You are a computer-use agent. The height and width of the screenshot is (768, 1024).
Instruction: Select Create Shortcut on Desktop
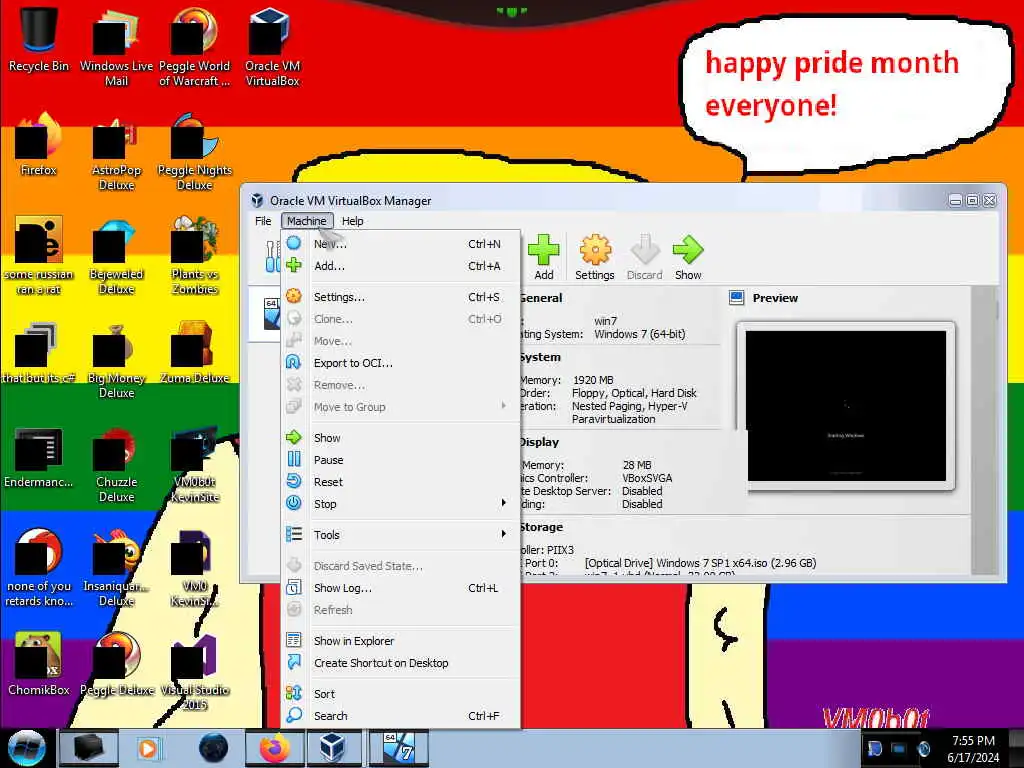click(x=401, y=663)
